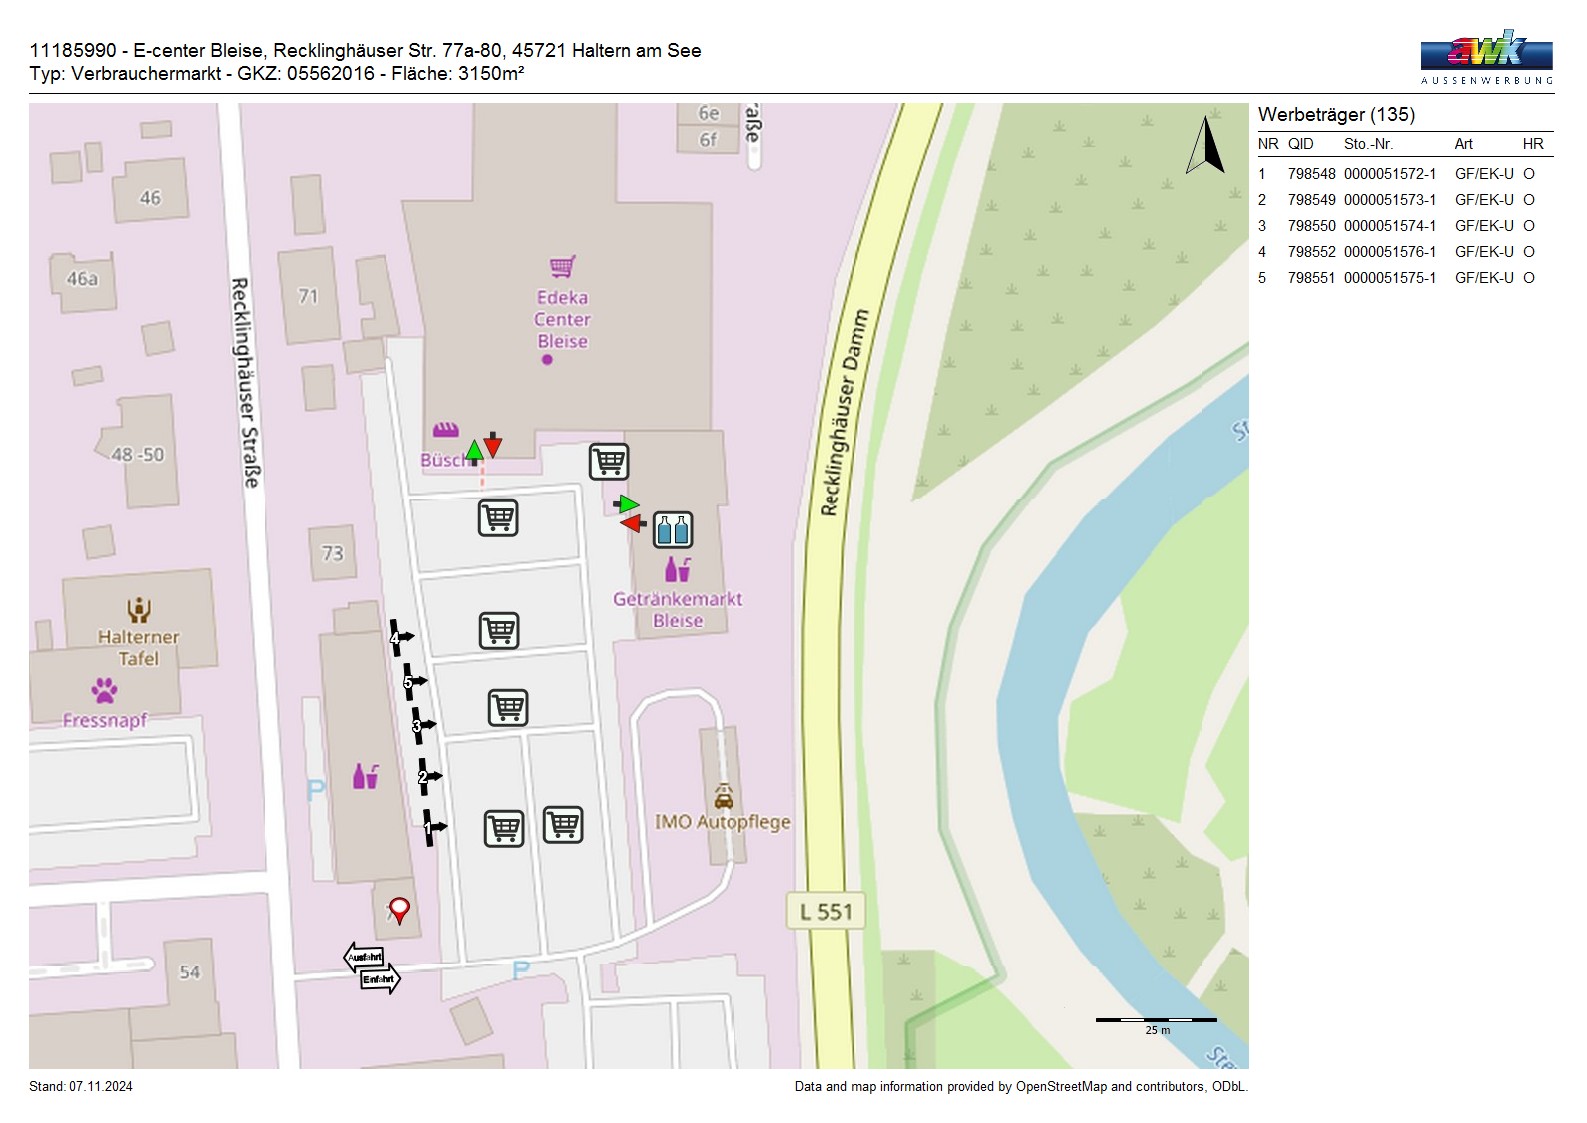Click the awk Aussenwerbung logo
Viewport: 1587px width, 1123px height.
pos(1486,56)
